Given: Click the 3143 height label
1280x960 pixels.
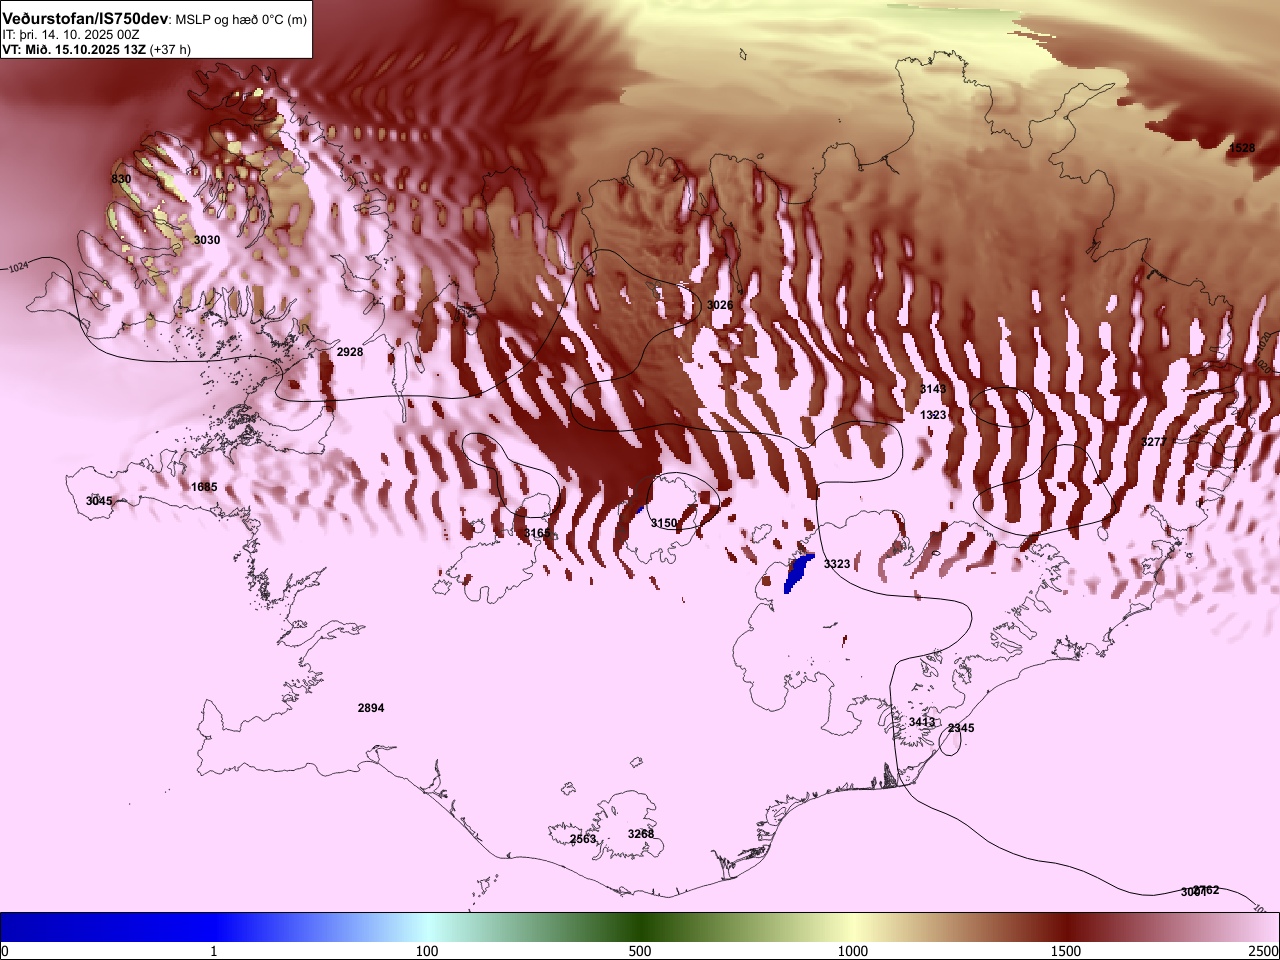Looking at the screenshot, I should [933, 389].
